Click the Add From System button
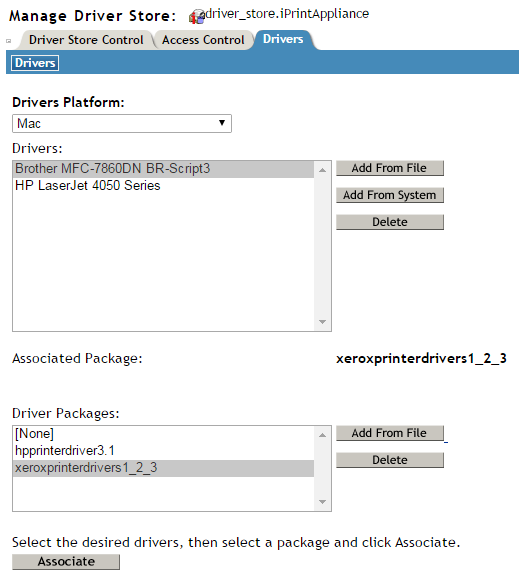This screenshot has height=583, width=519. [390, 195]
